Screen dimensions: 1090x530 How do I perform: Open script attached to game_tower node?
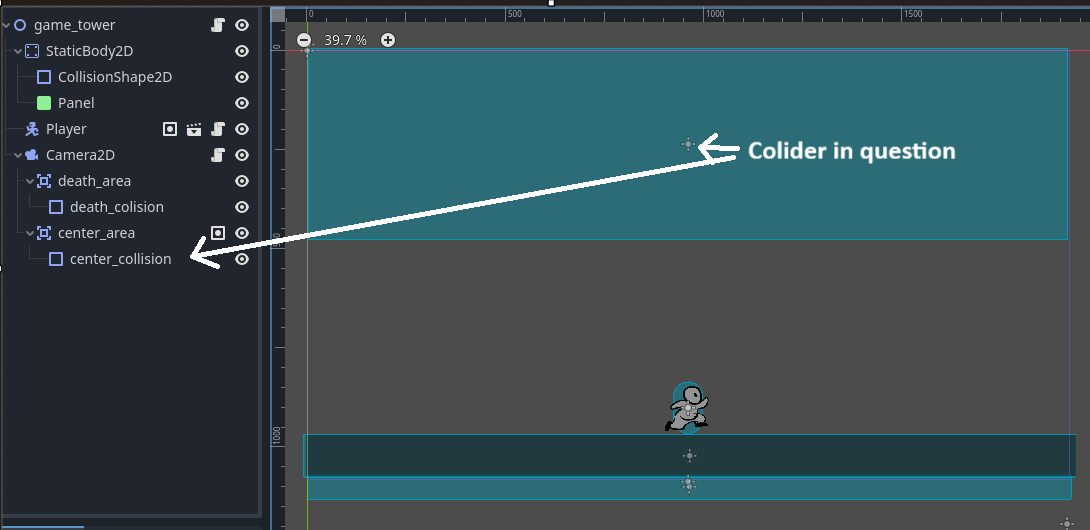coord(218,25)
